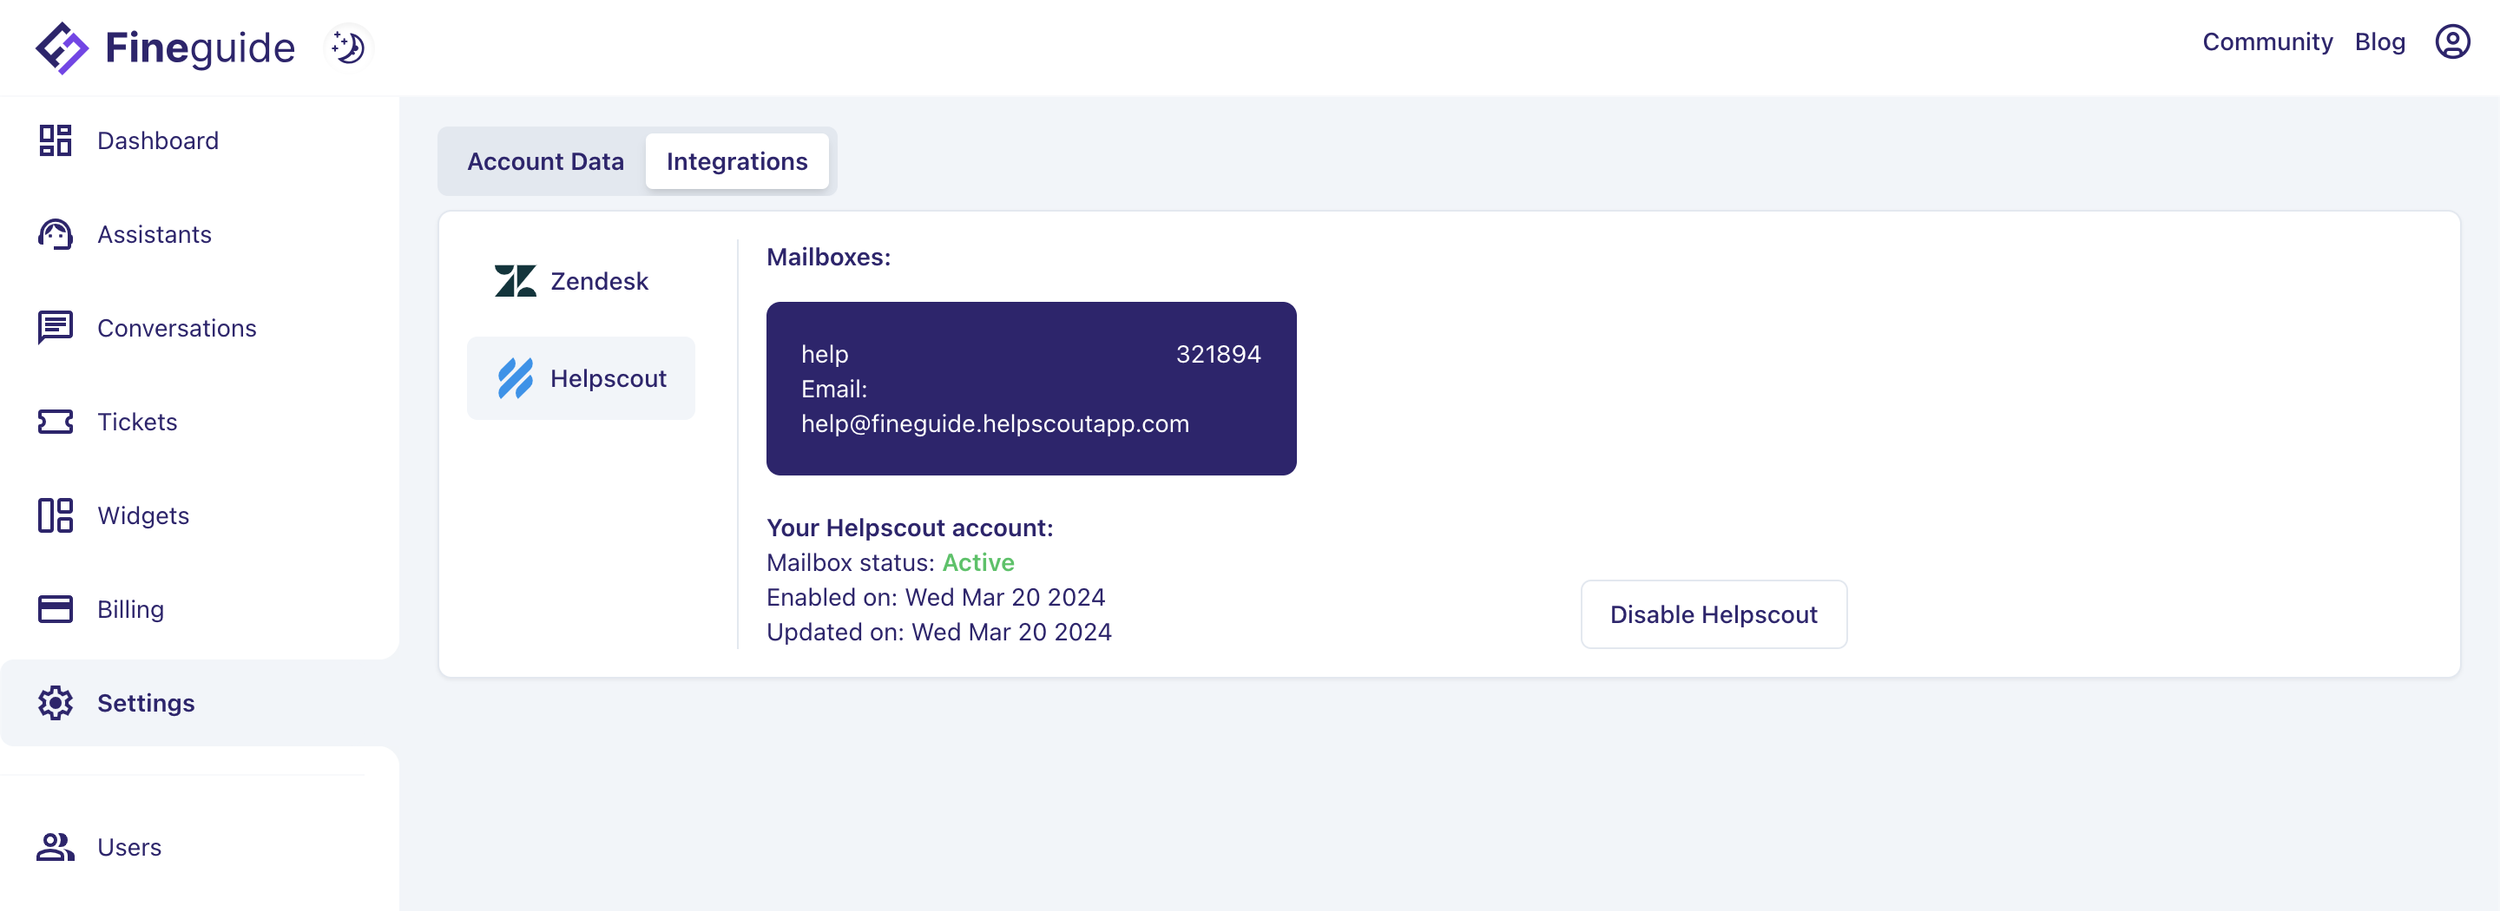
Task: Click the Fineguide logo icon
Action: pyautogui.click(x=62, y=48)
